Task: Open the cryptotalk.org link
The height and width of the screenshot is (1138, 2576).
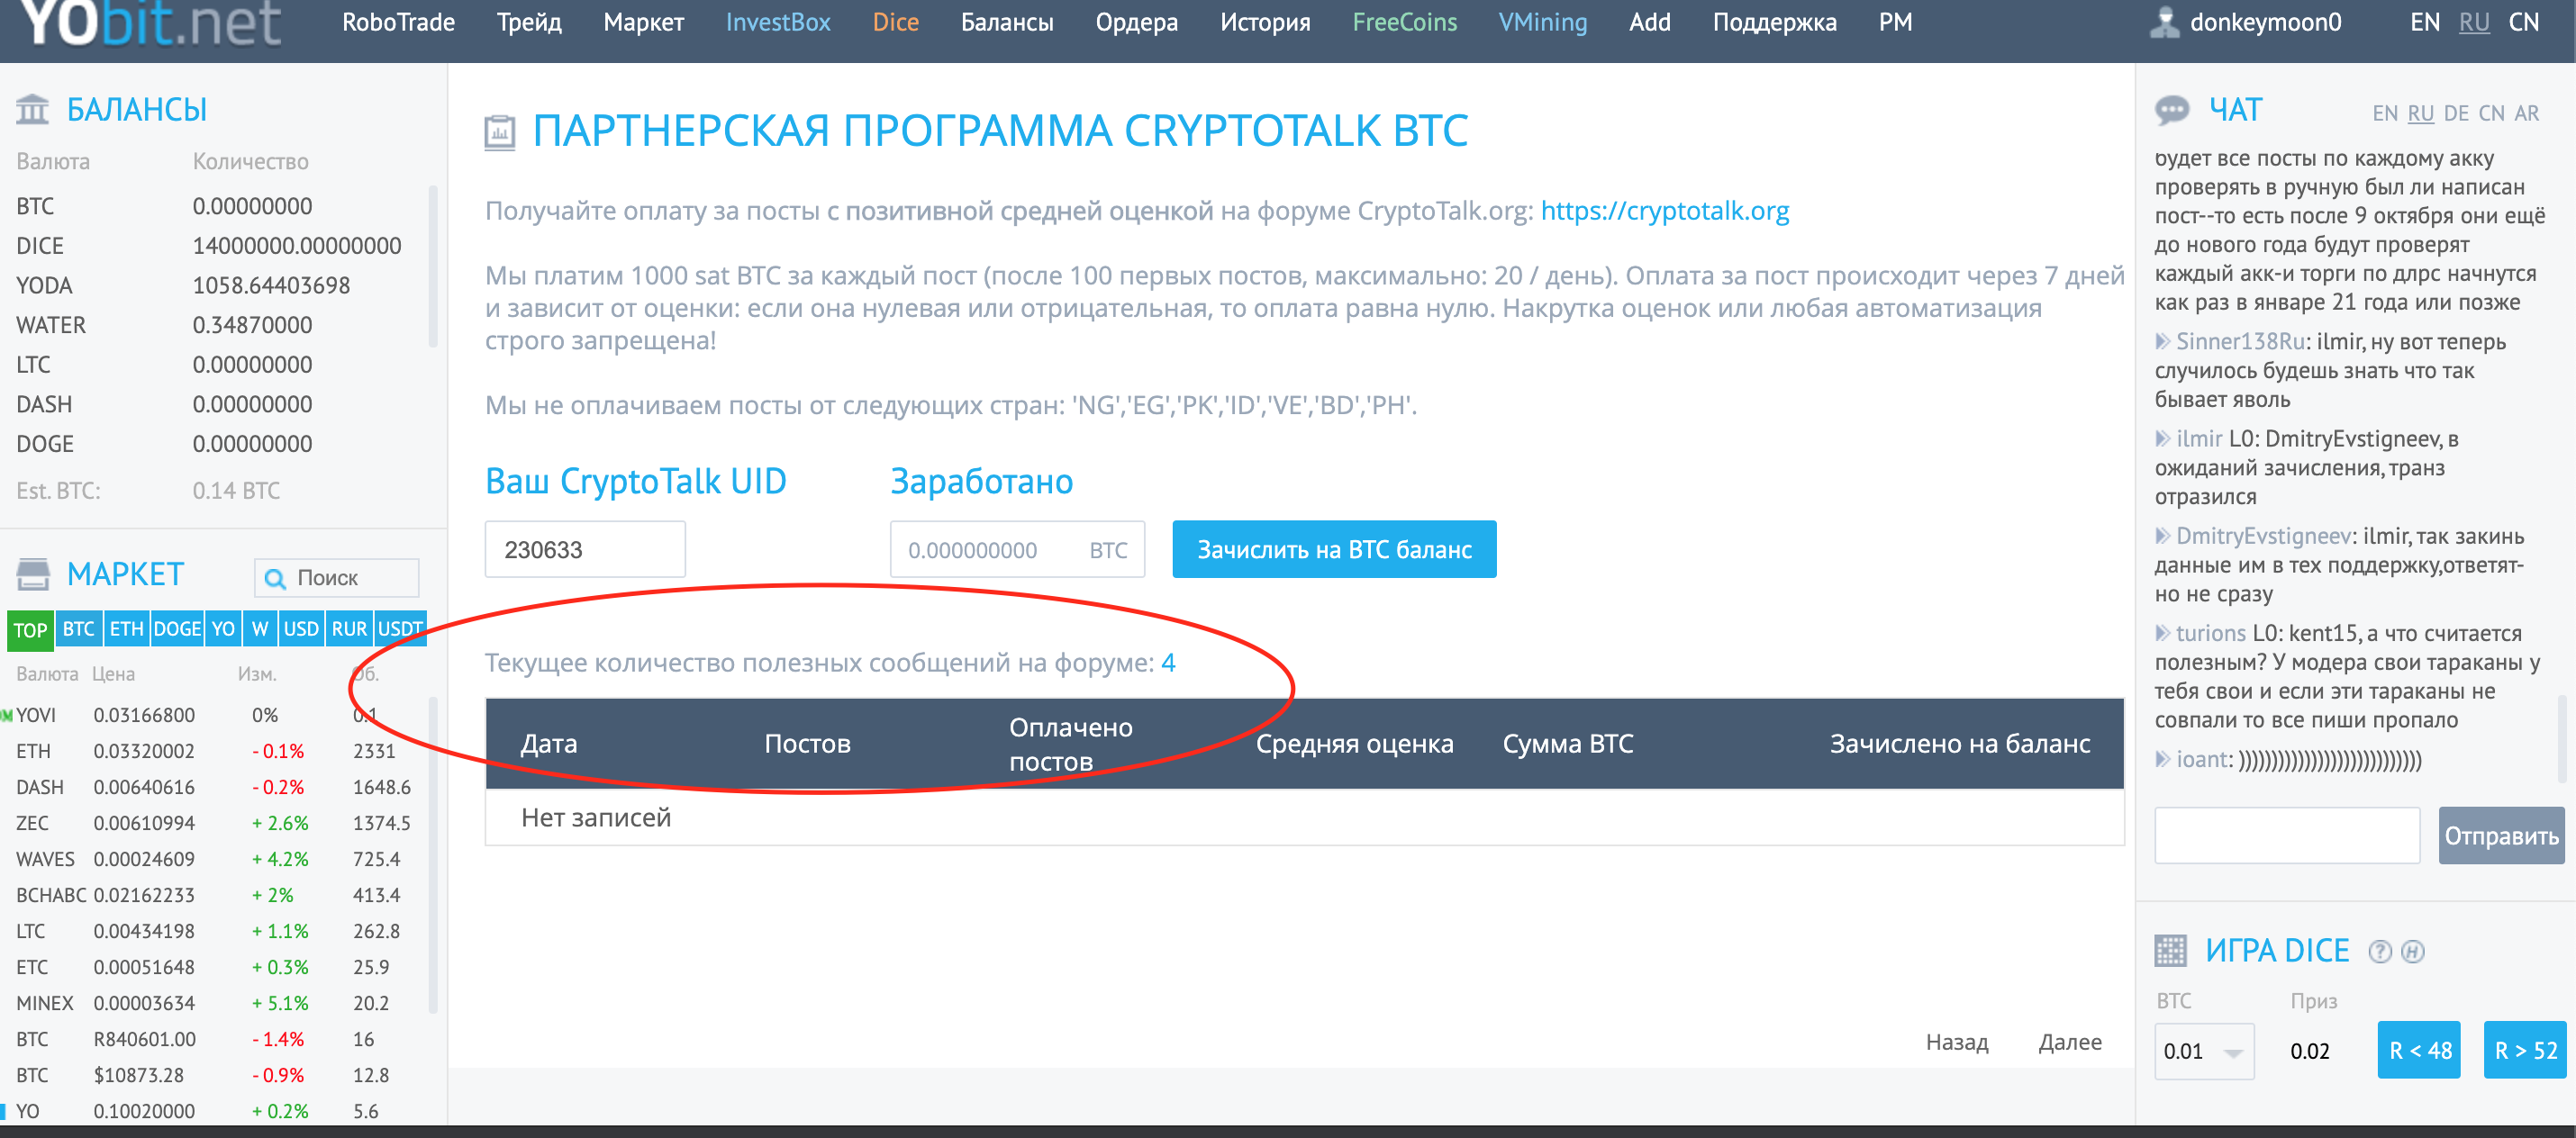Action: [x=1665, y=211]
